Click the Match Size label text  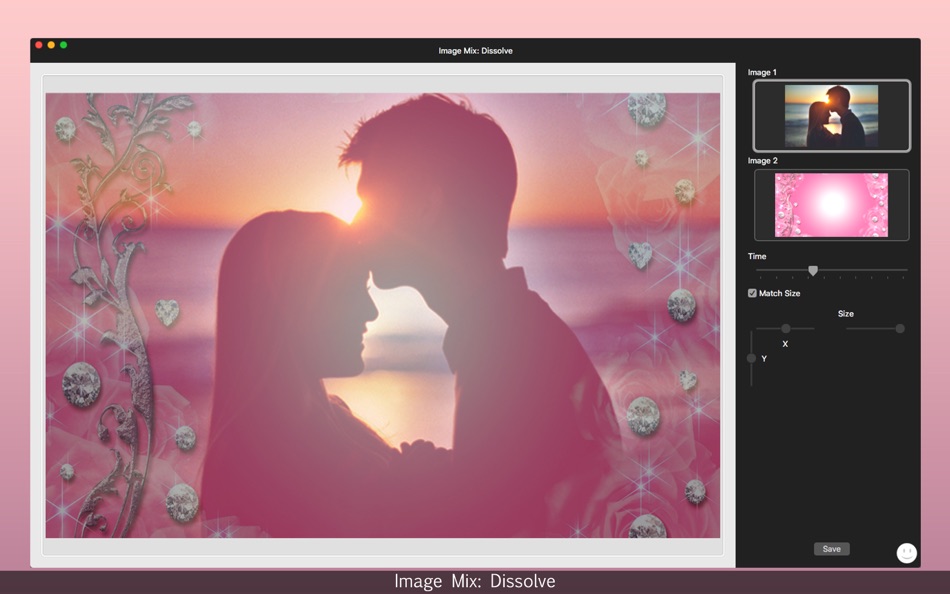(x=780, y=293)
